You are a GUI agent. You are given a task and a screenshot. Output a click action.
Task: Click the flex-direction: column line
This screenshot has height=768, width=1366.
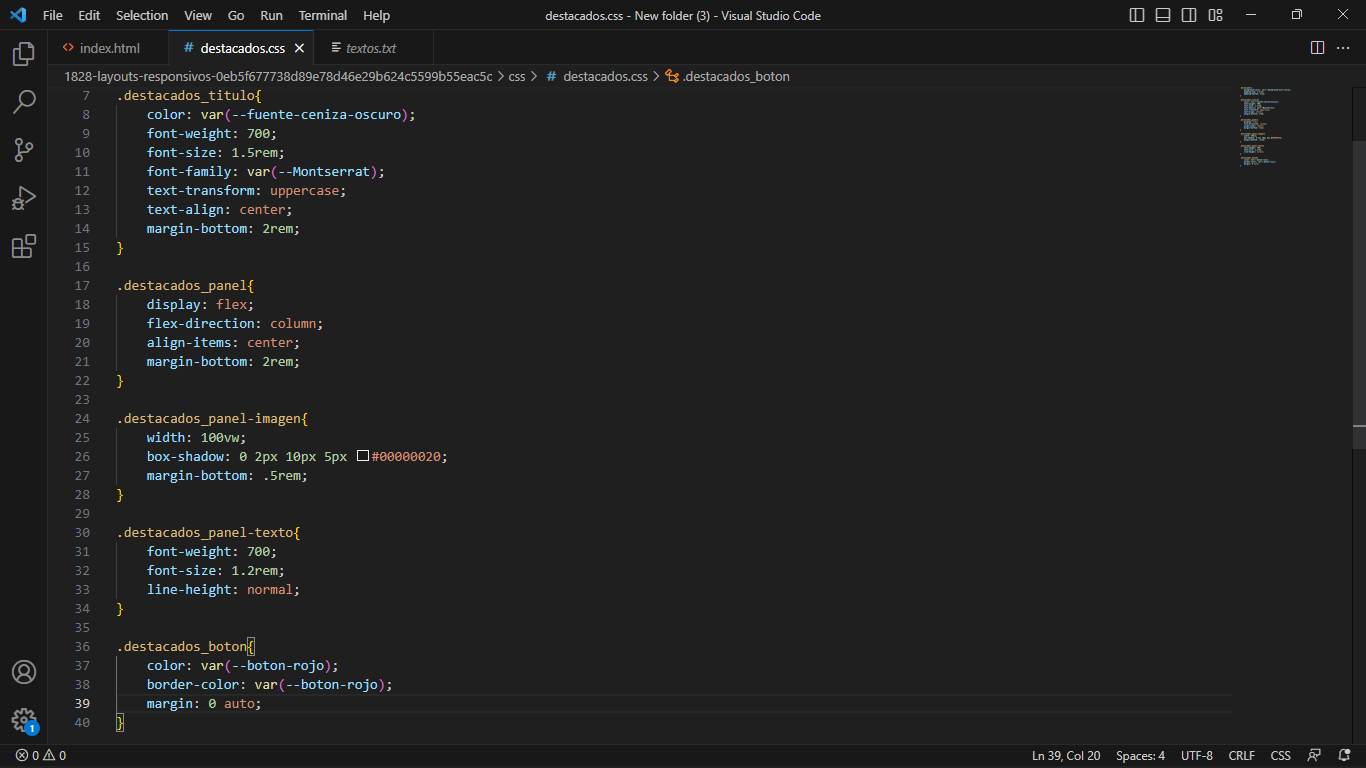[235, 324]
